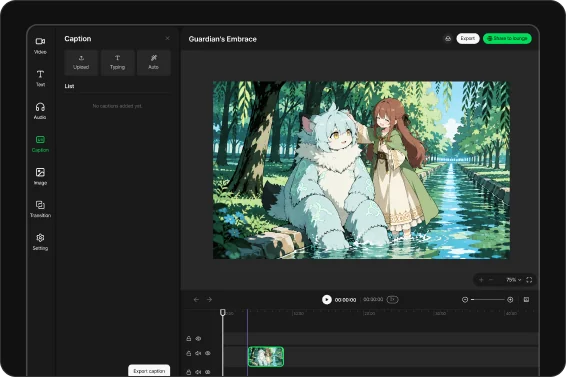Lock the top timeline track
566x377 pixels.
point(188,338)
